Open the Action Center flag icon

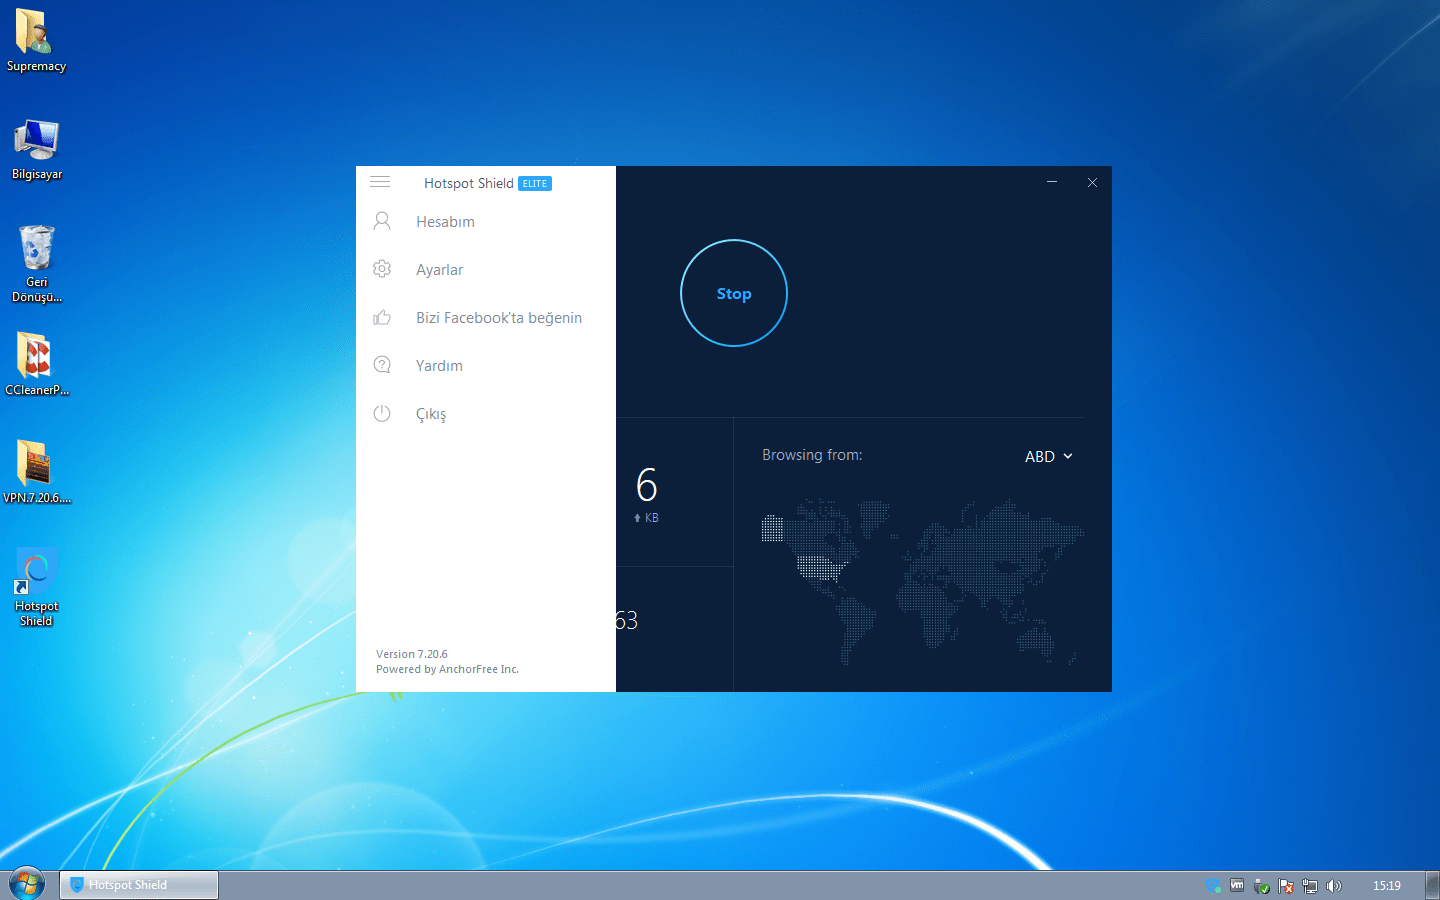1286,886
